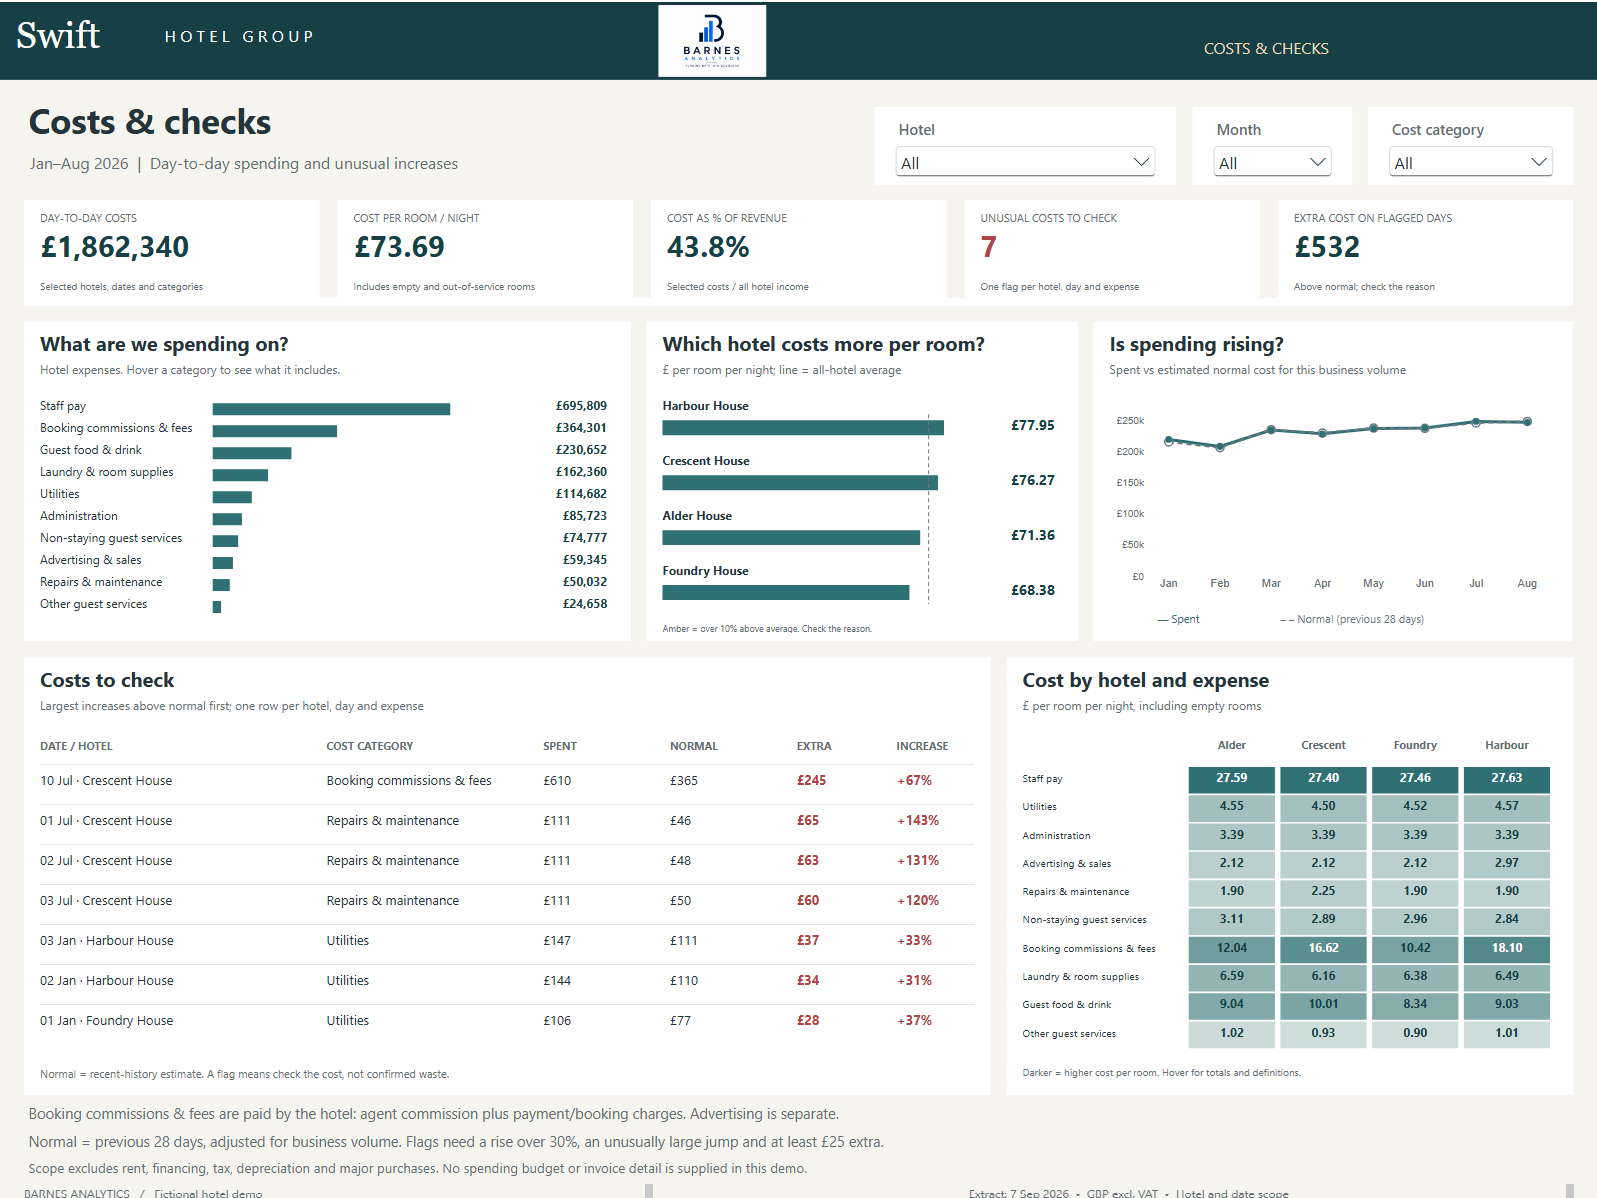Click the Foundry column header in matrix

[1415, 745]
